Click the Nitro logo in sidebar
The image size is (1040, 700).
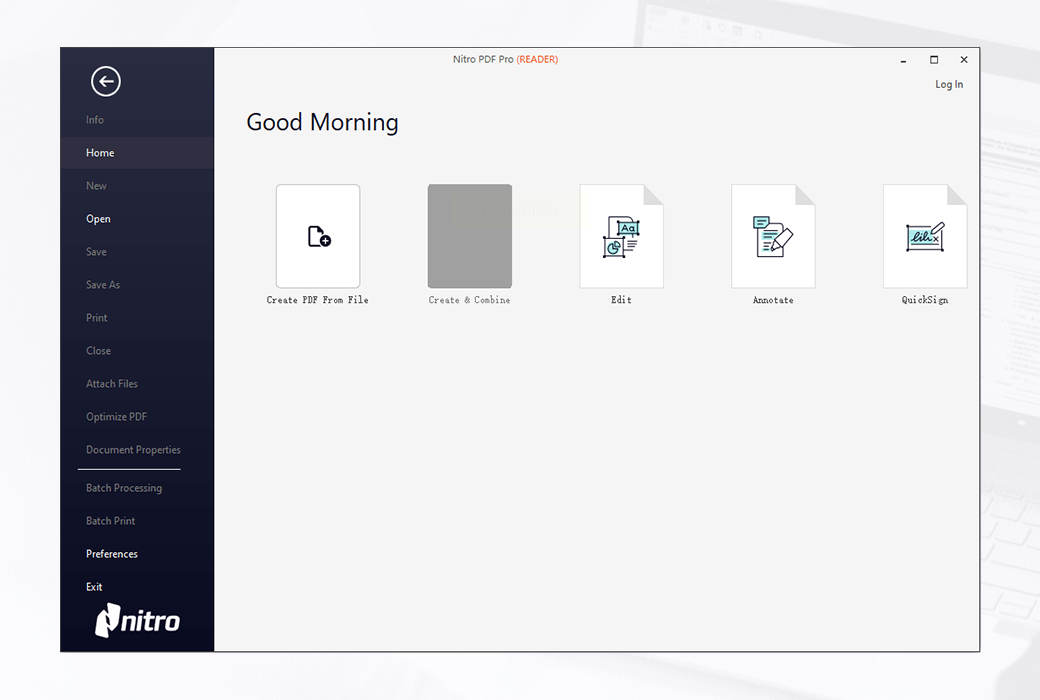tap(137, 620)
